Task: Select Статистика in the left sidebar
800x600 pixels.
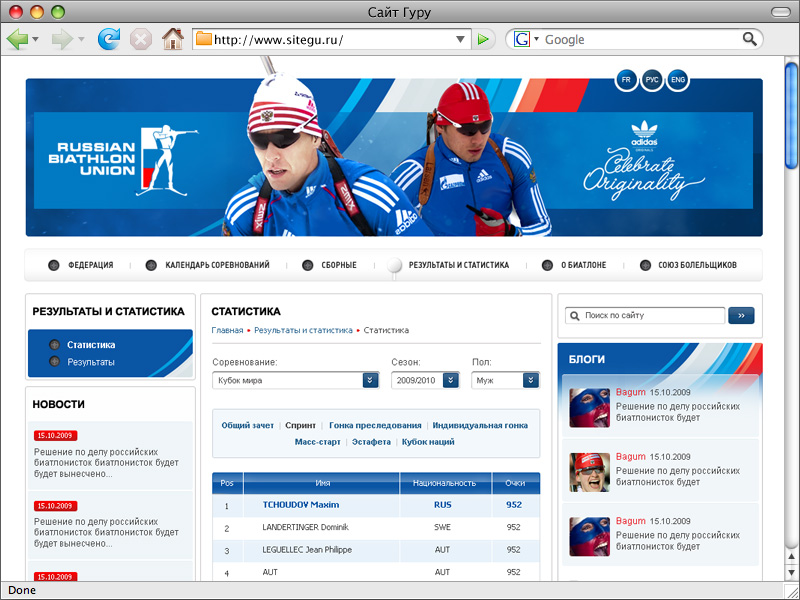Action: (91, 345)
